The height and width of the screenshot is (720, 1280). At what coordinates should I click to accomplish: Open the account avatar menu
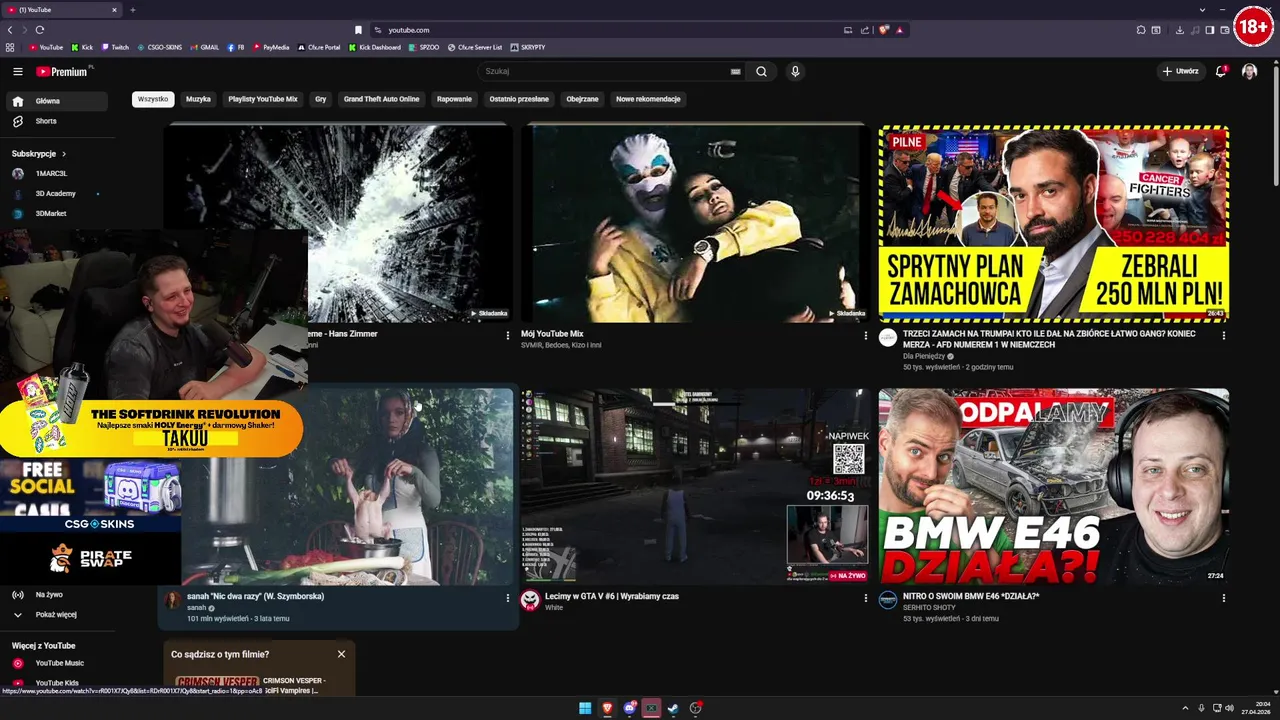coord(1249,71)
